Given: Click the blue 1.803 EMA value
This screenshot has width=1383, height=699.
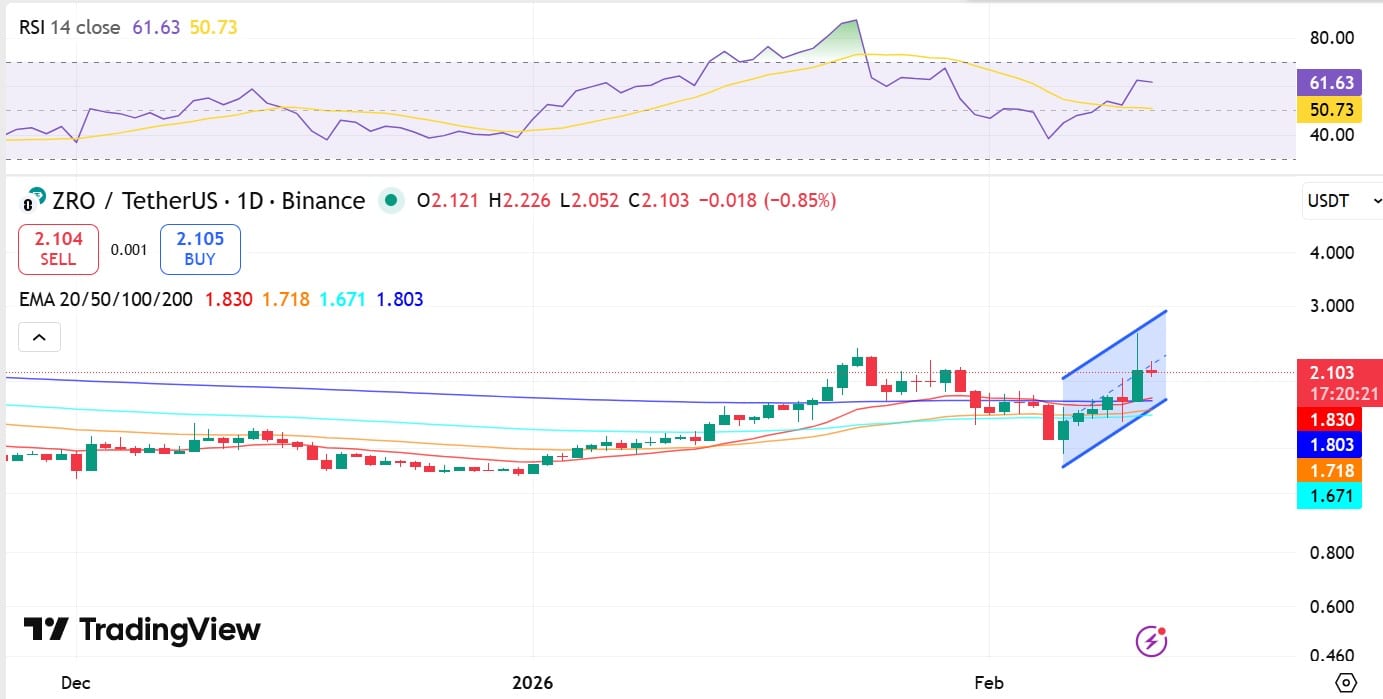Looking at the screenshot, I should [1330, 445].
